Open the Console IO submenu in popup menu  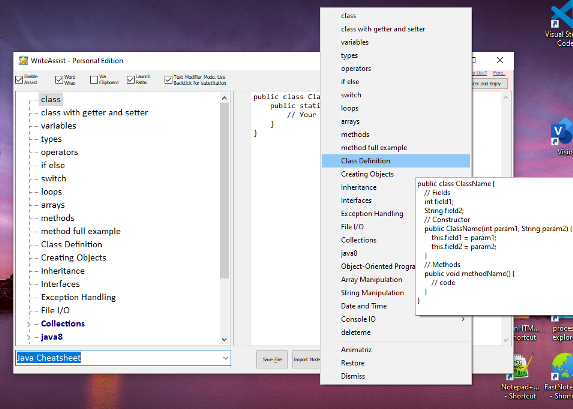(x=396, y=319)
